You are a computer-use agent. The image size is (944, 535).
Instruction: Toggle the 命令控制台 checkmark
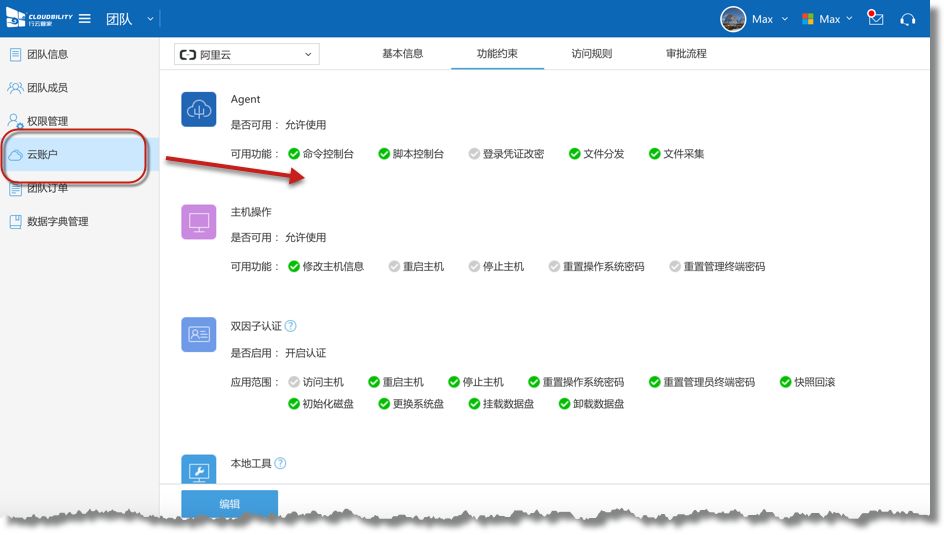point(294,154)
